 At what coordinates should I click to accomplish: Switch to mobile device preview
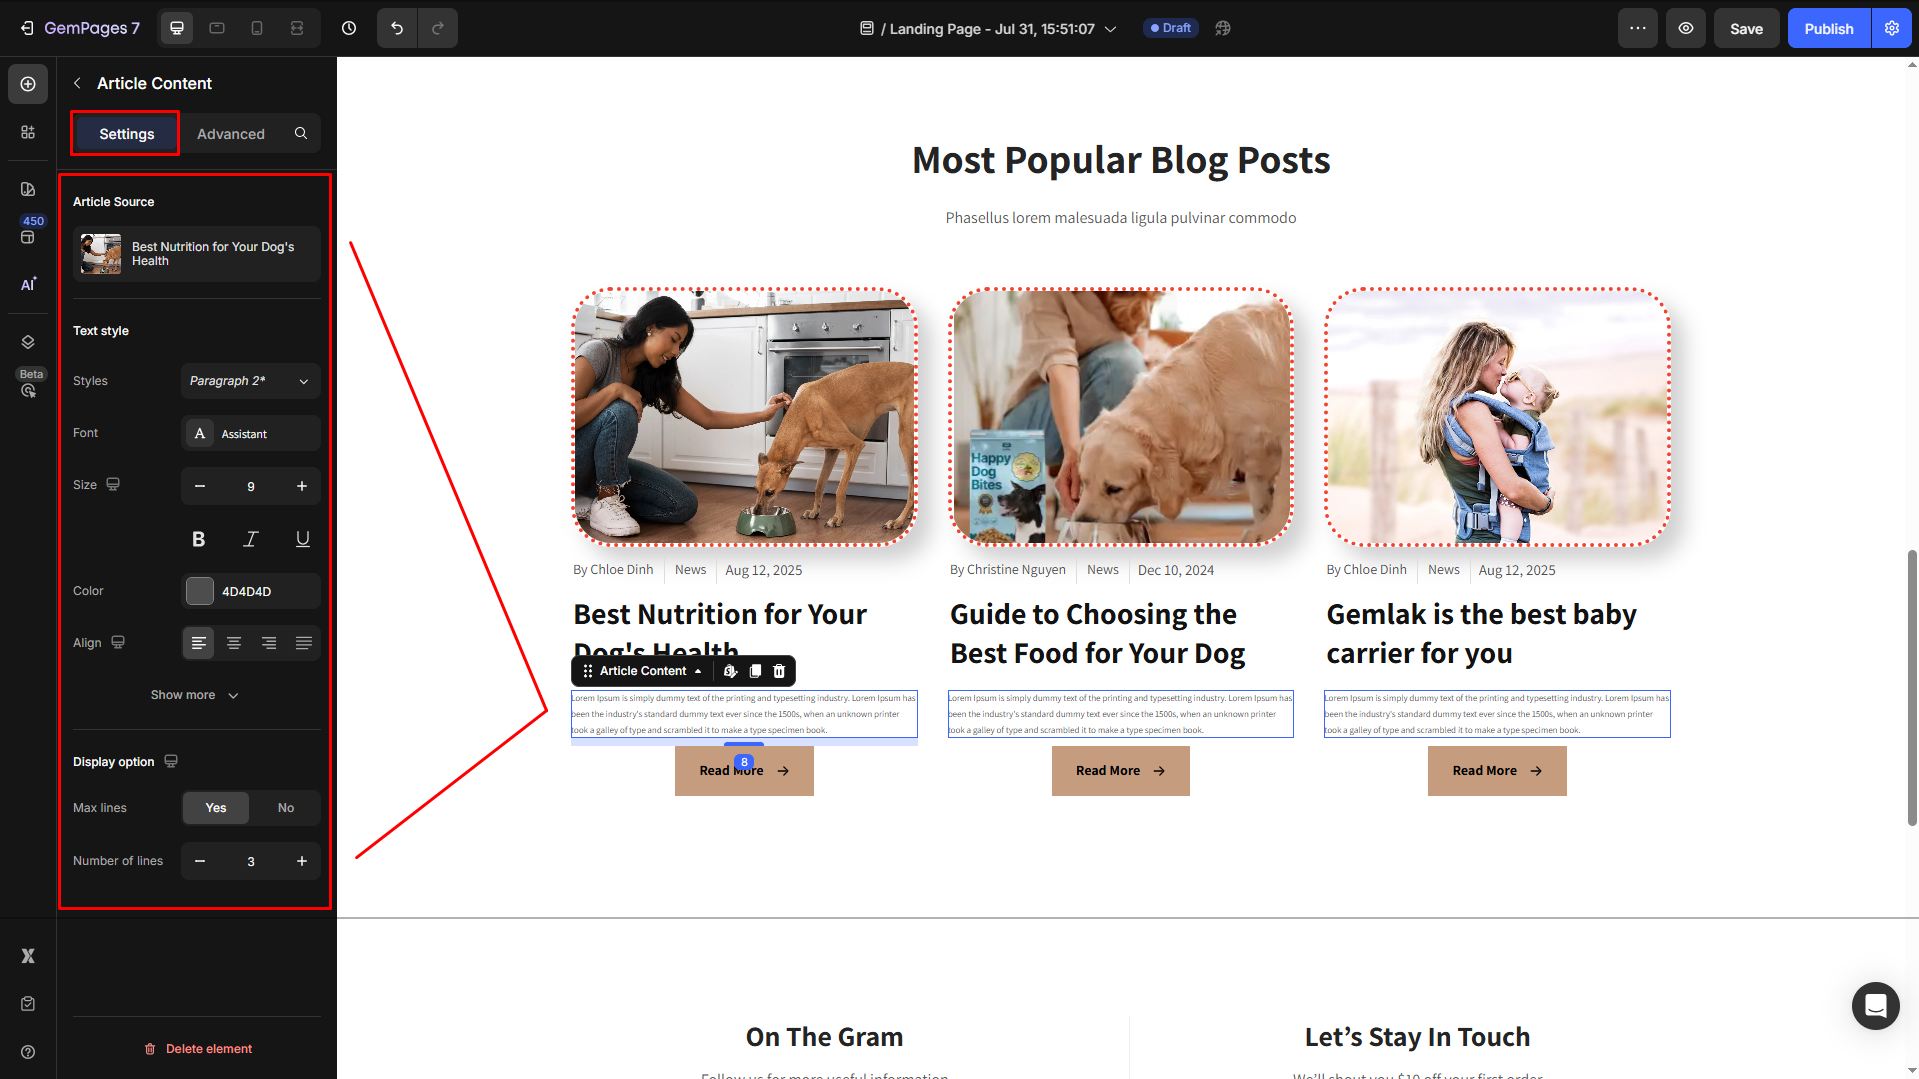coord(257,28)
